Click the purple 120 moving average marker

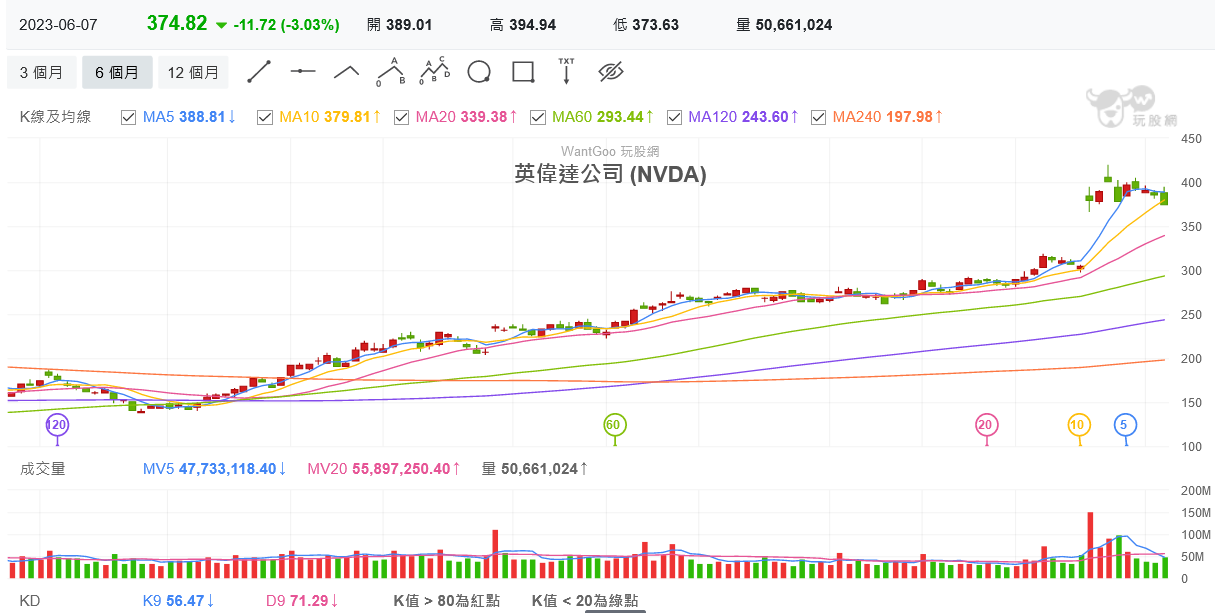coord(57,425)
